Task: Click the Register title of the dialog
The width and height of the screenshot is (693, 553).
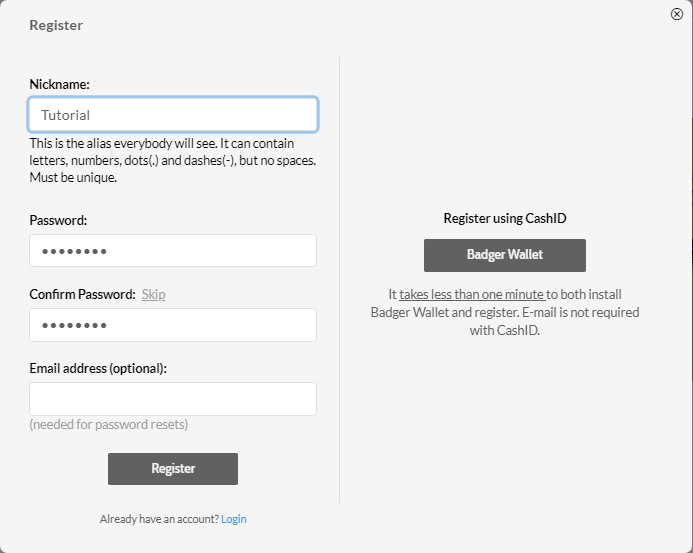Action: click(x=56, y=25)
